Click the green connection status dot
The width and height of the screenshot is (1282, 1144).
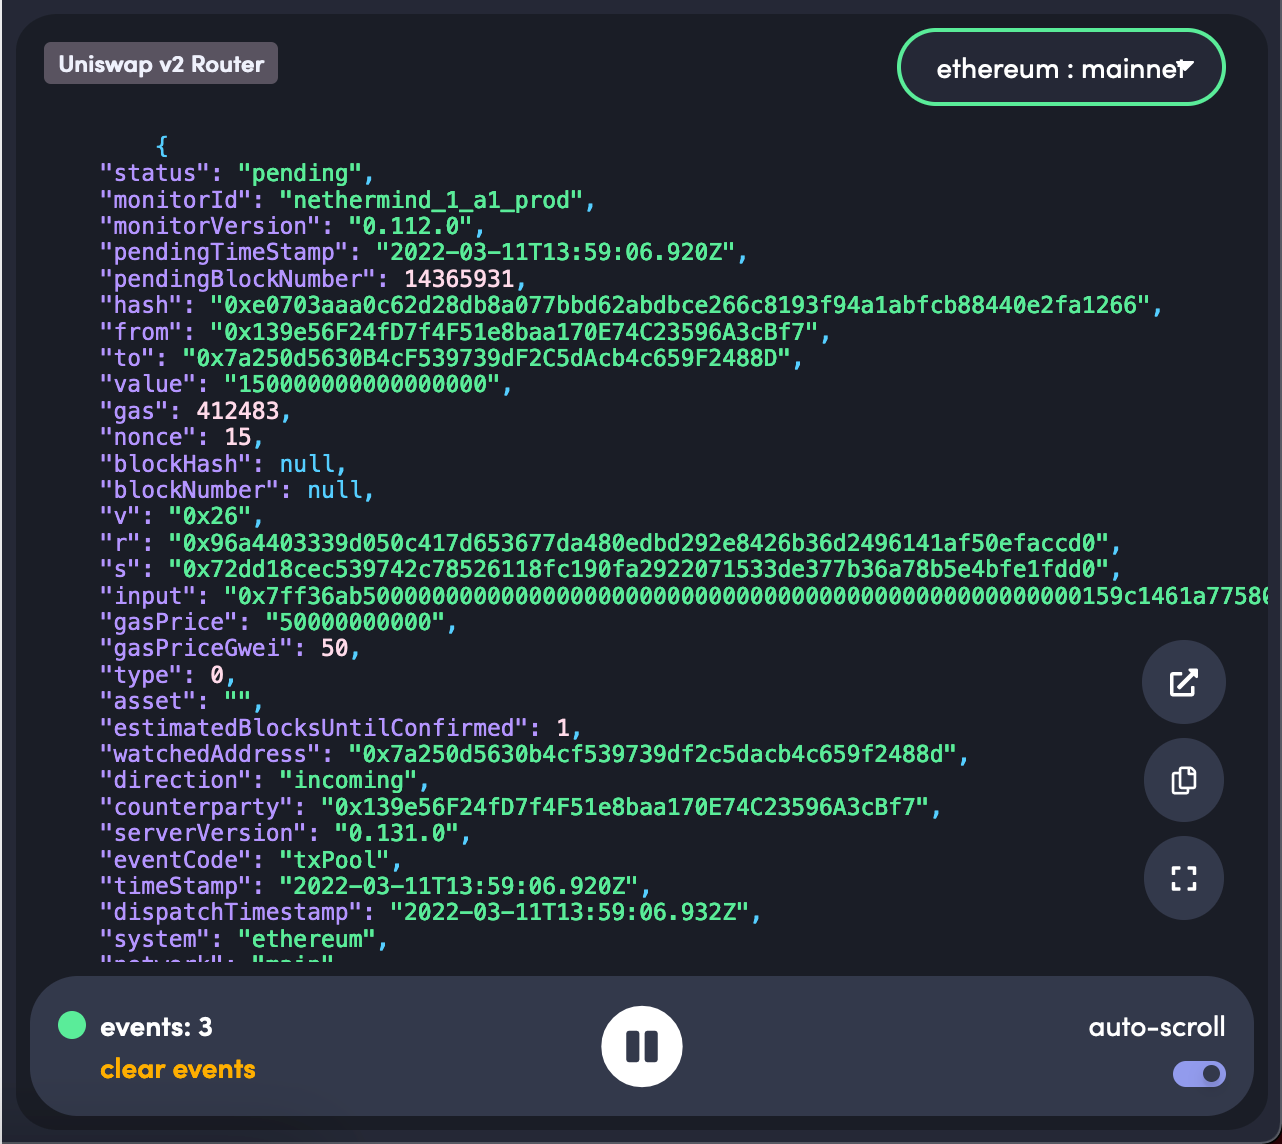pos(71,1025)
